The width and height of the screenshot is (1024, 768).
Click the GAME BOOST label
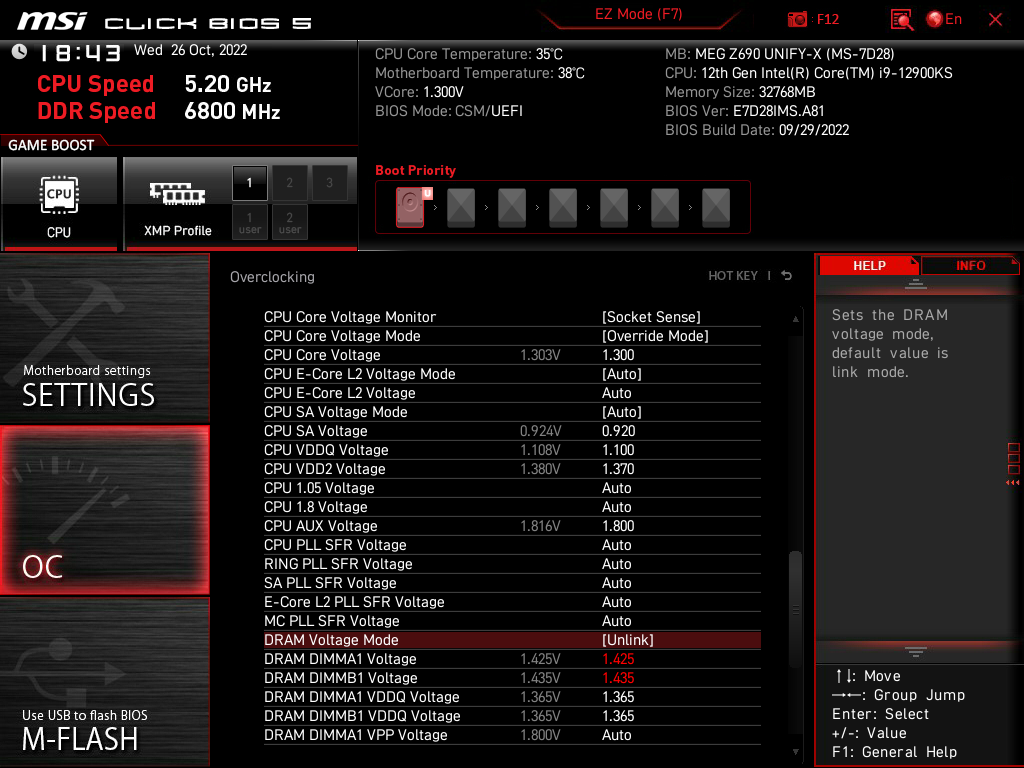click(x=51, y=145)
